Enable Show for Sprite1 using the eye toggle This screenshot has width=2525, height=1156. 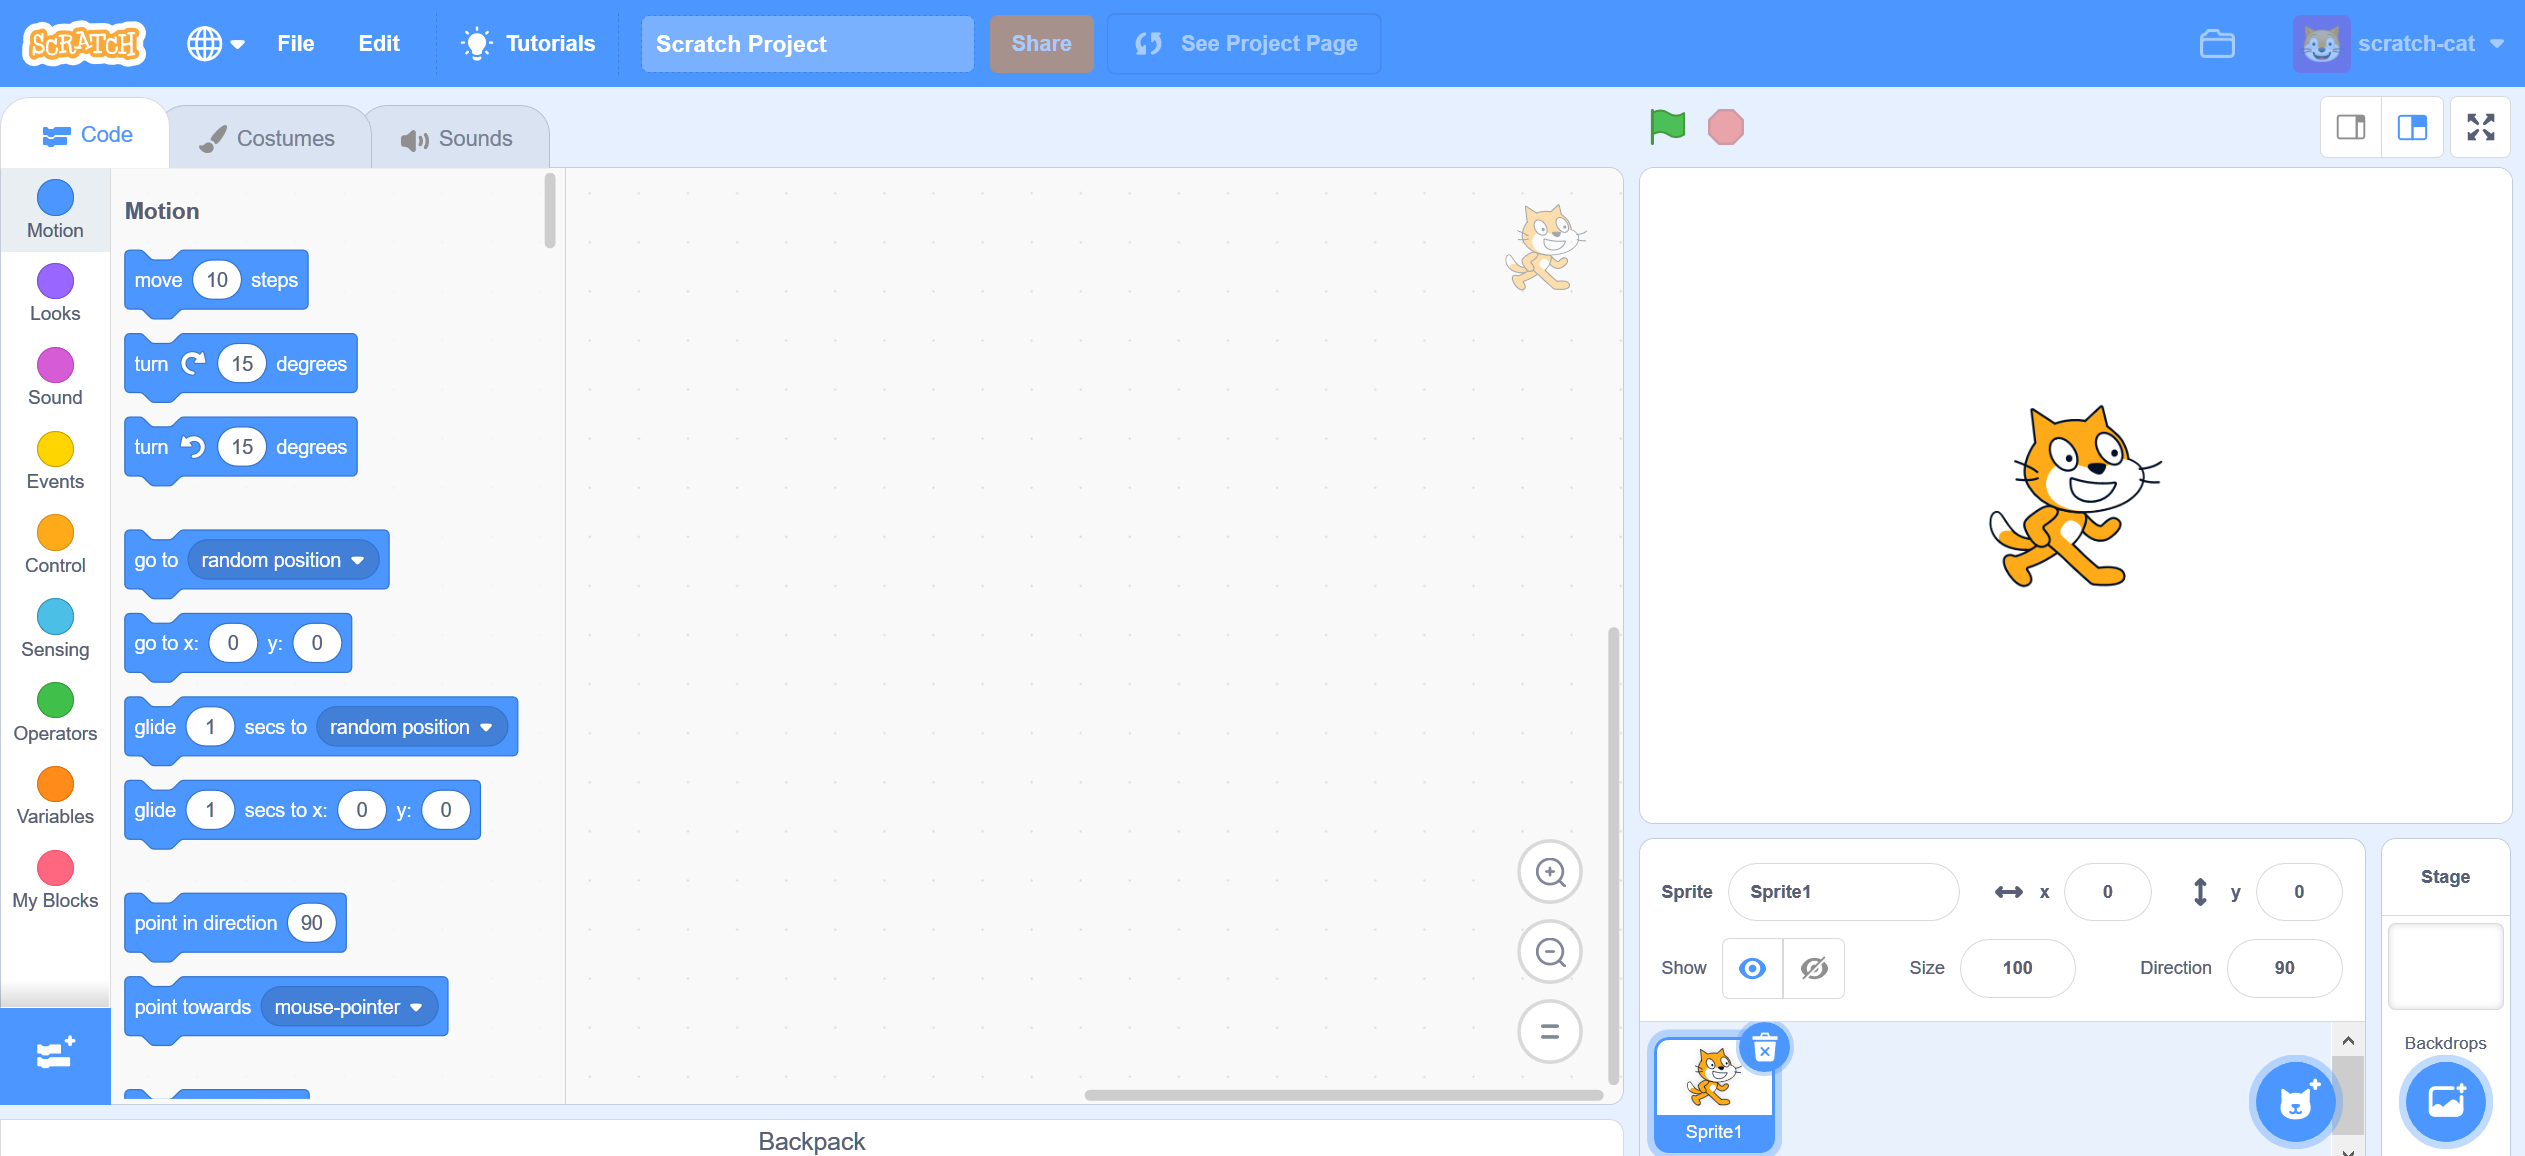click(x=1751, y=968)
